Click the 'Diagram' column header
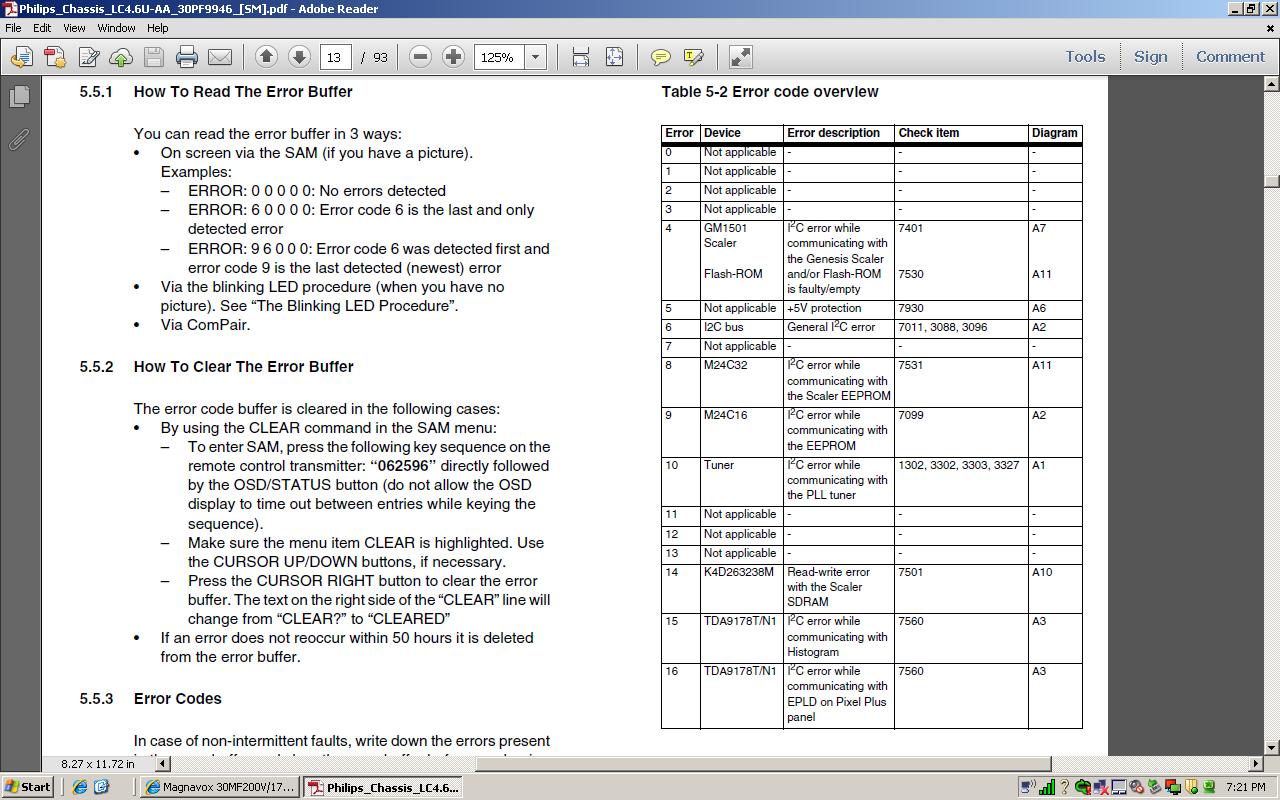The height and width of the screenshot is (800, 1280). coord(1054,133)
